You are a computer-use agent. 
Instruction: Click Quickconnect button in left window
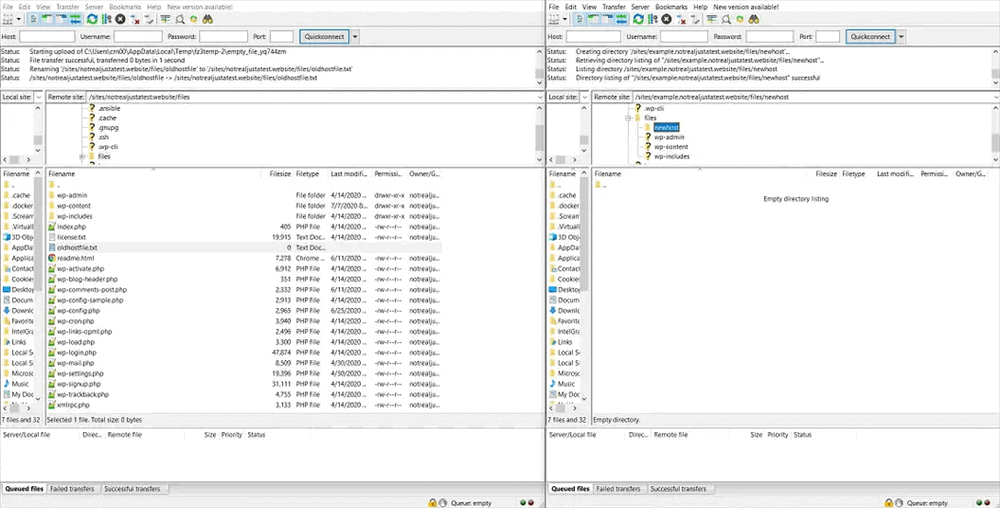click(322, 36)
